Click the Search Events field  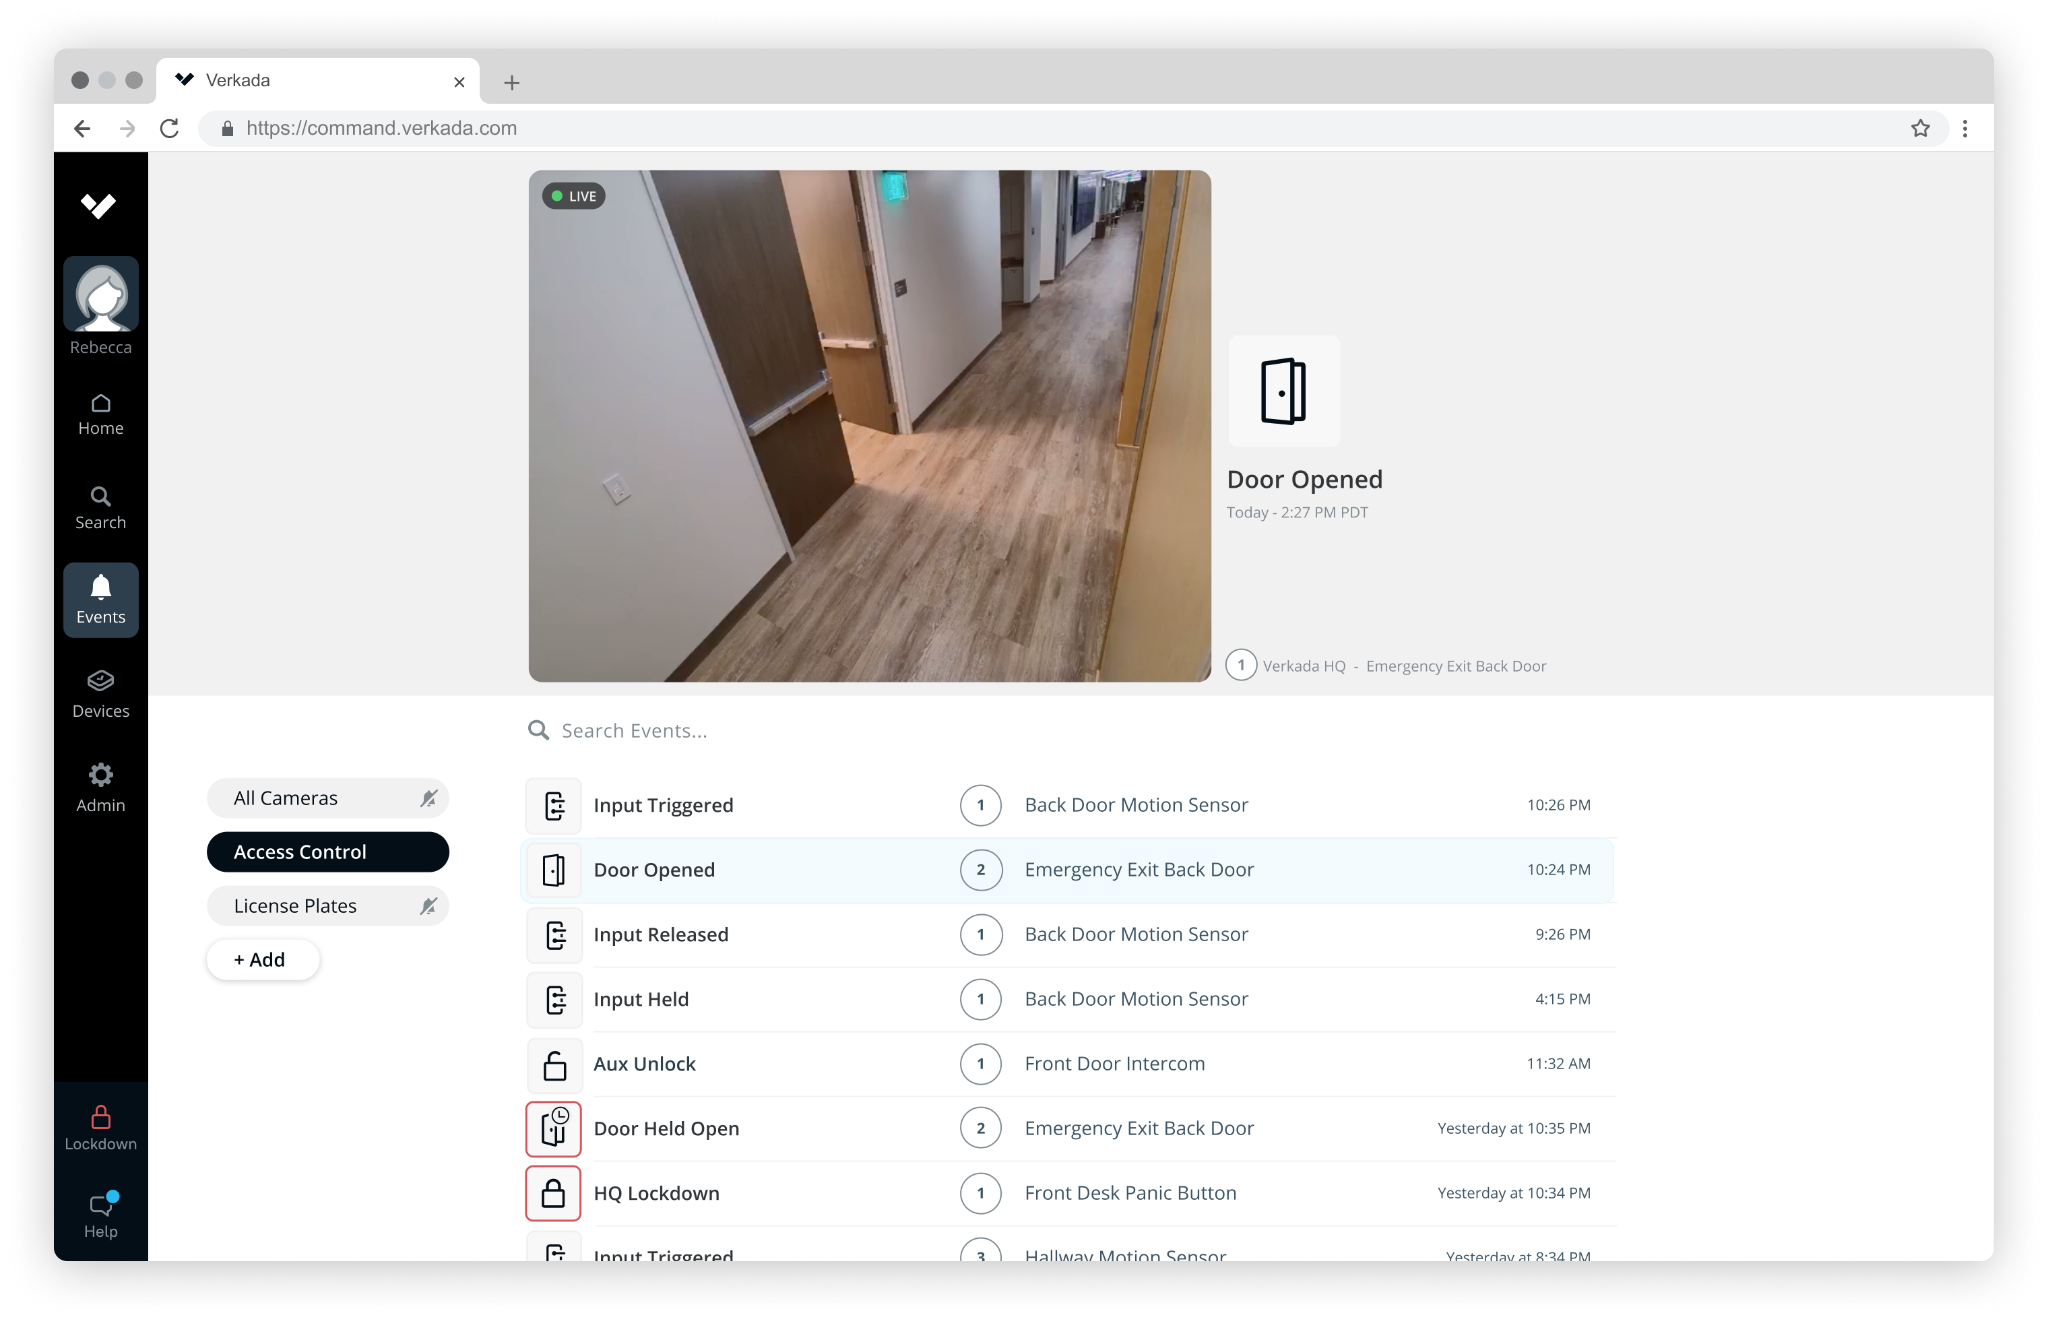[700, 730]
